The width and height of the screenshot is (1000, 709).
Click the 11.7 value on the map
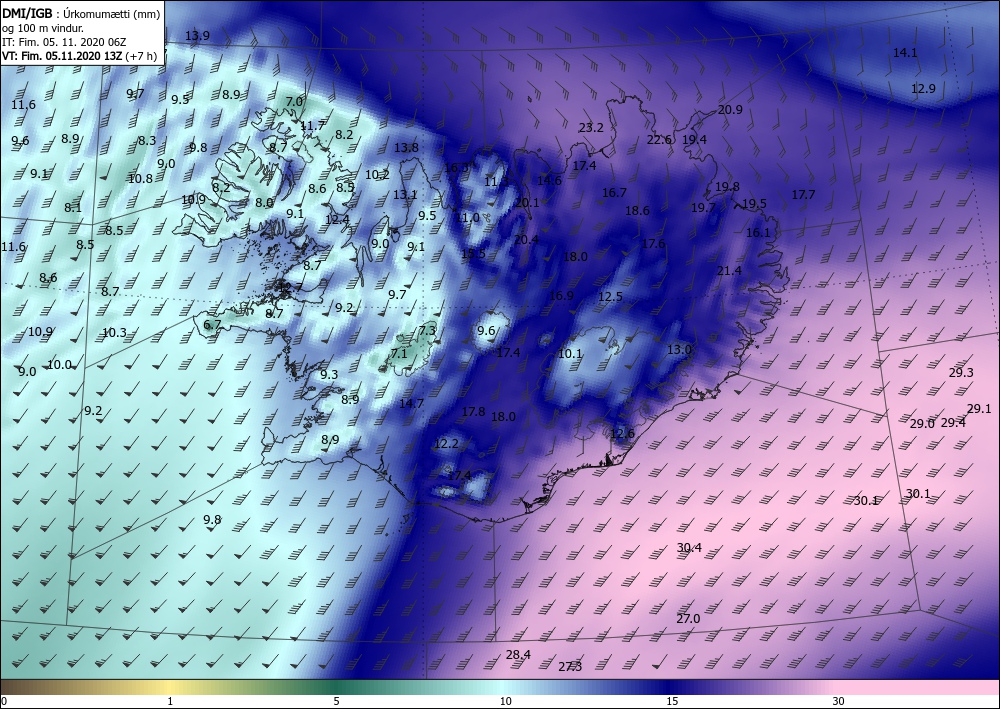click(312, 126)
